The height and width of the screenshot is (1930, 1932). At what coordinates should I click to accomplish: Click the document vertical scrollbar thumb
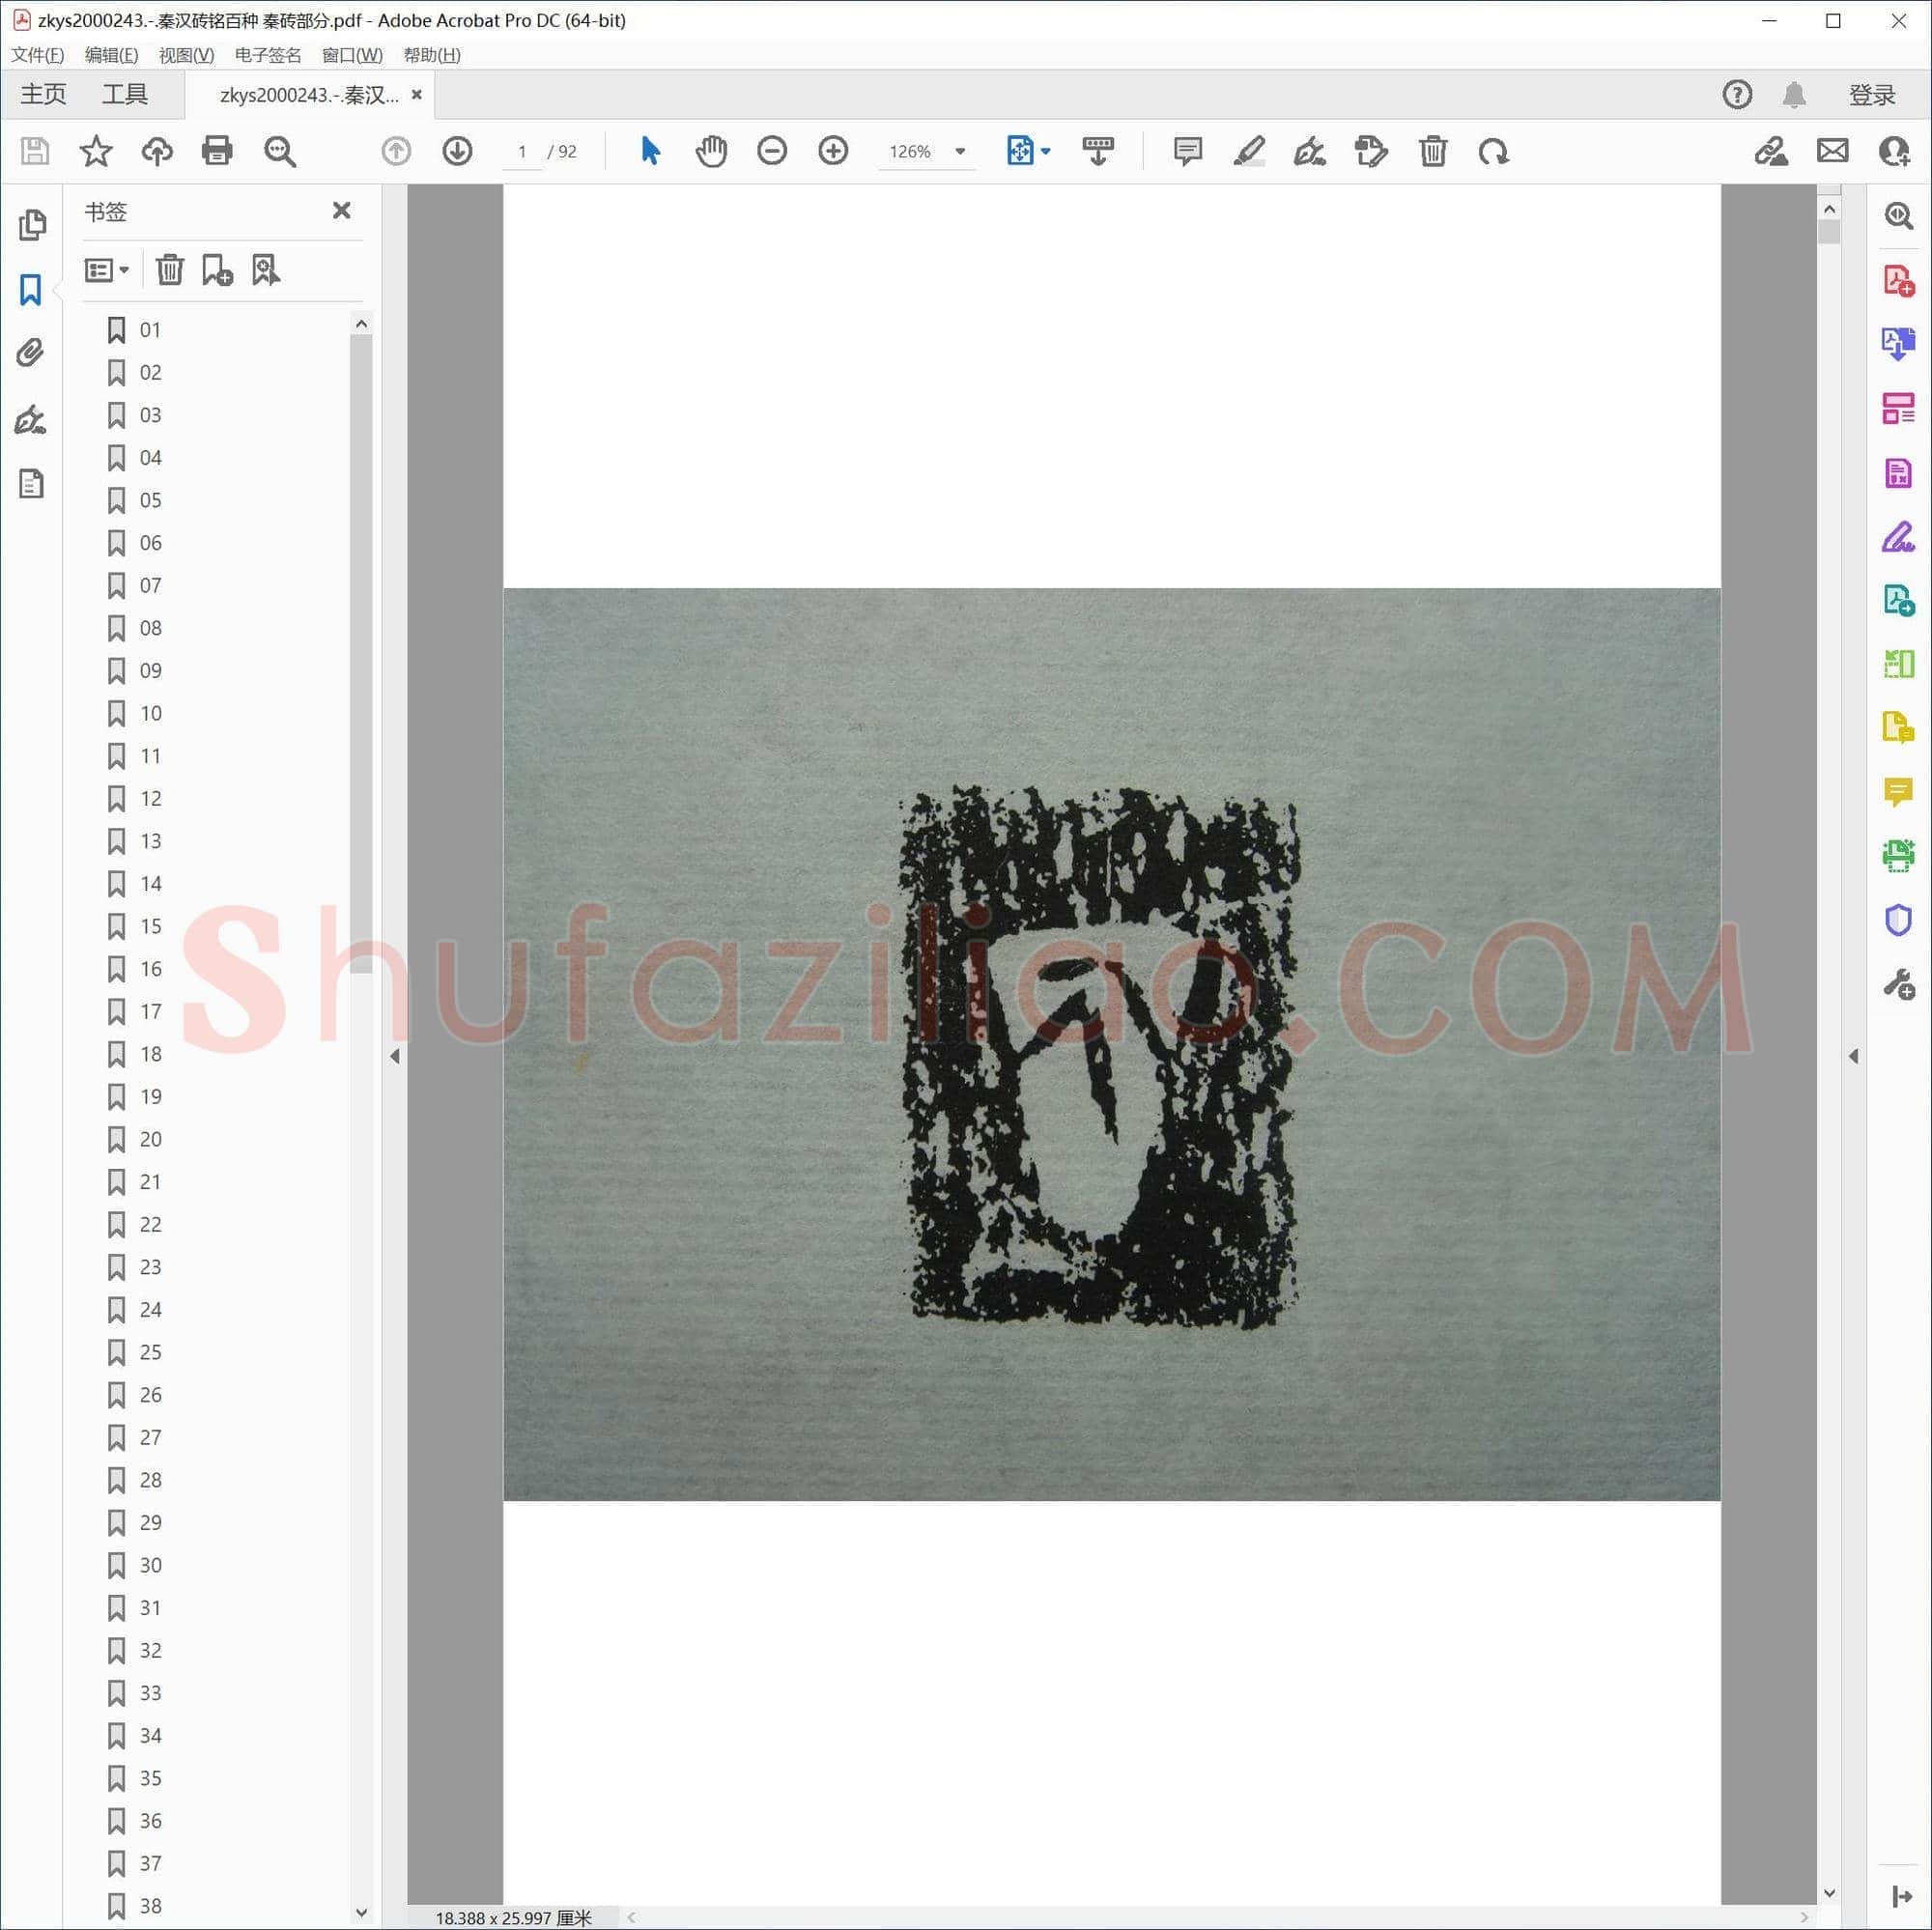point(1830,231)
